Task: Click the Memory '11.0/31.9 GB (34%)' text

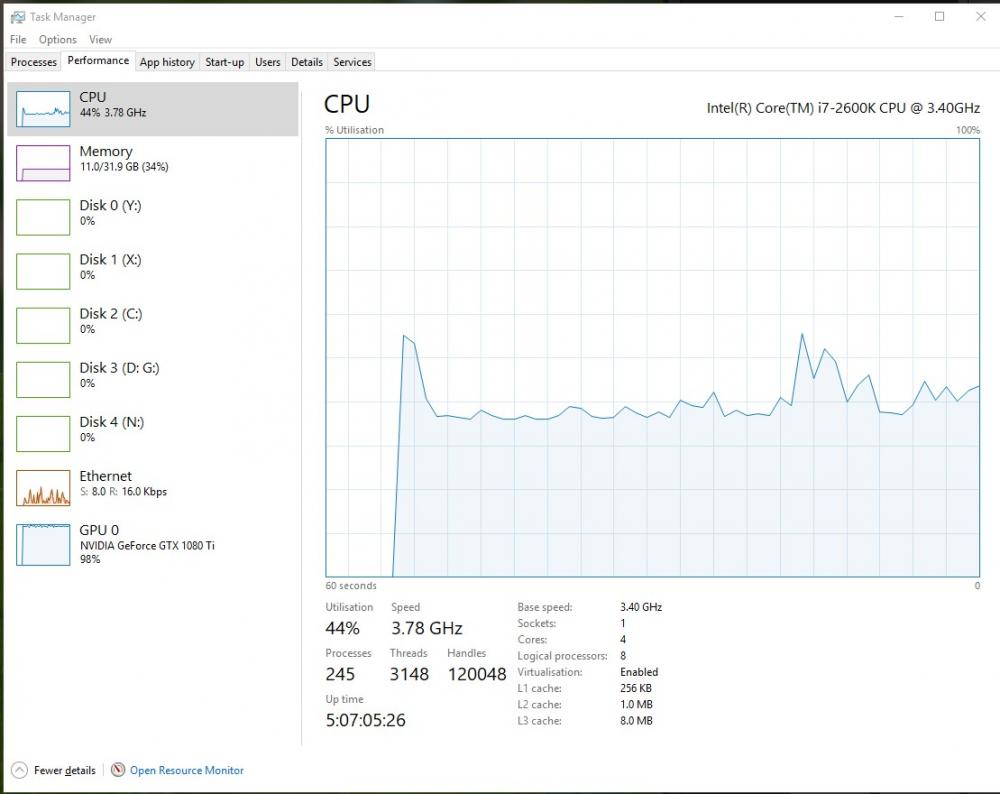Action: [x=124, y=167]
